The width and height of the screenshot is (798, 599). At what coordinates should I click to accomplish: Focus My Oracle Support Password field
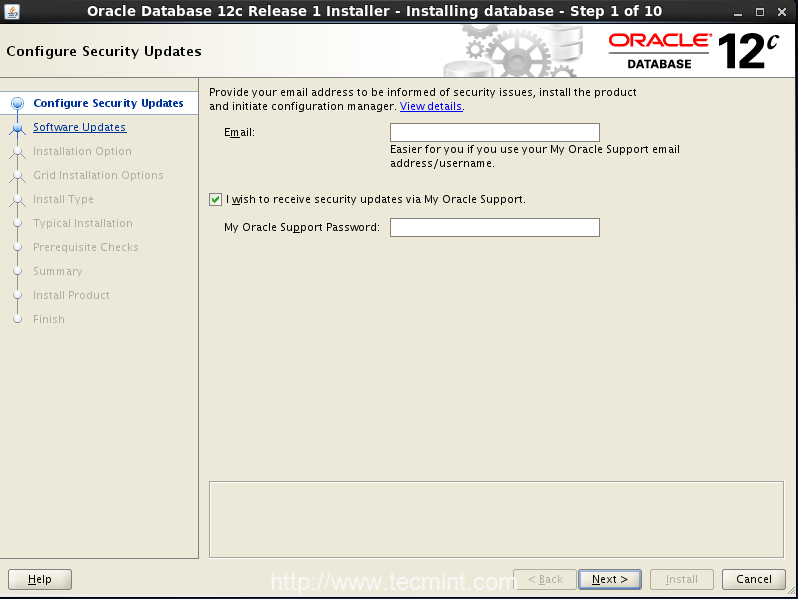495,227
